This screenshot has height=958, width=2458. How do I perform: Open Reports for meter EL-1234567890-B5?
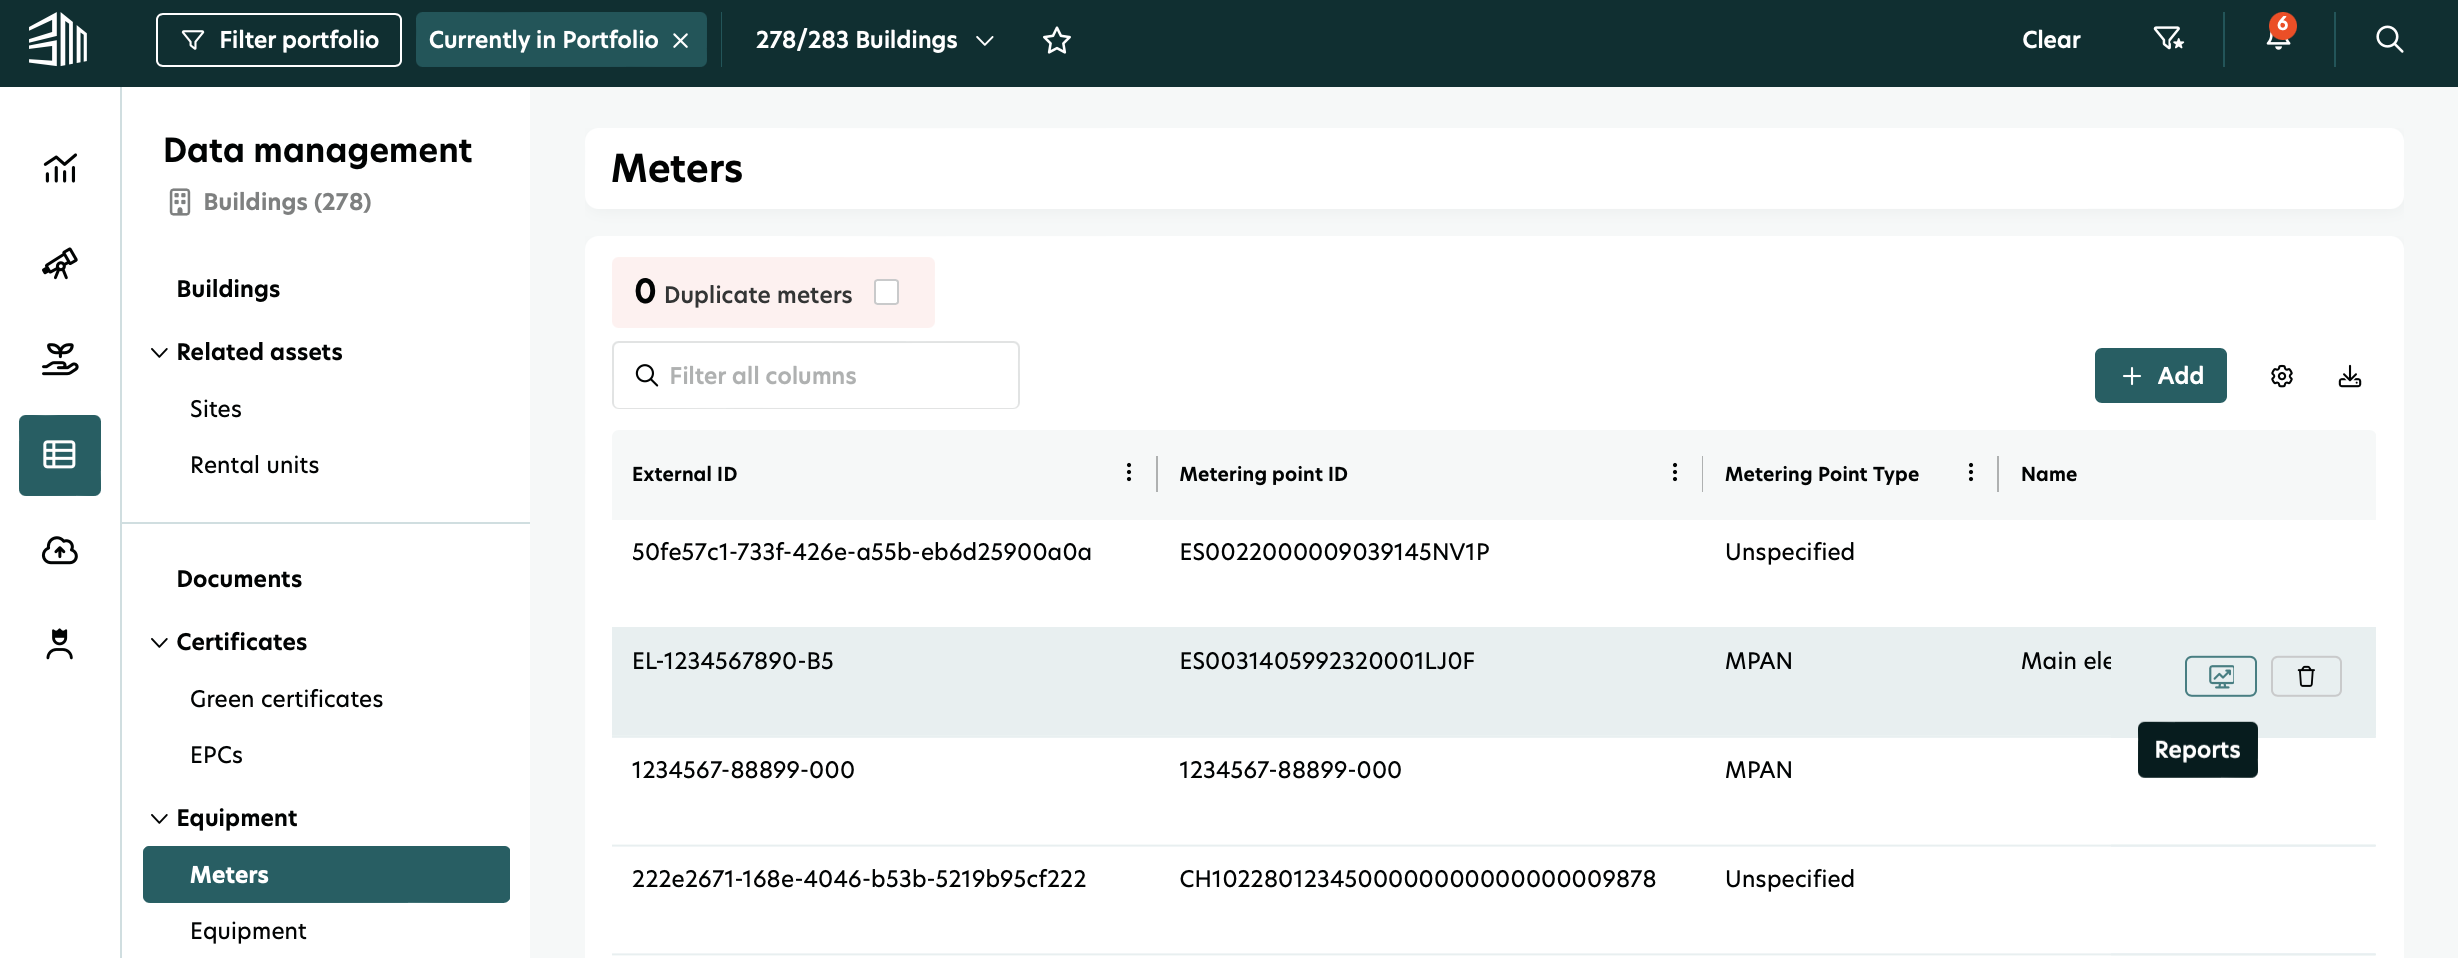(2221, 676)
